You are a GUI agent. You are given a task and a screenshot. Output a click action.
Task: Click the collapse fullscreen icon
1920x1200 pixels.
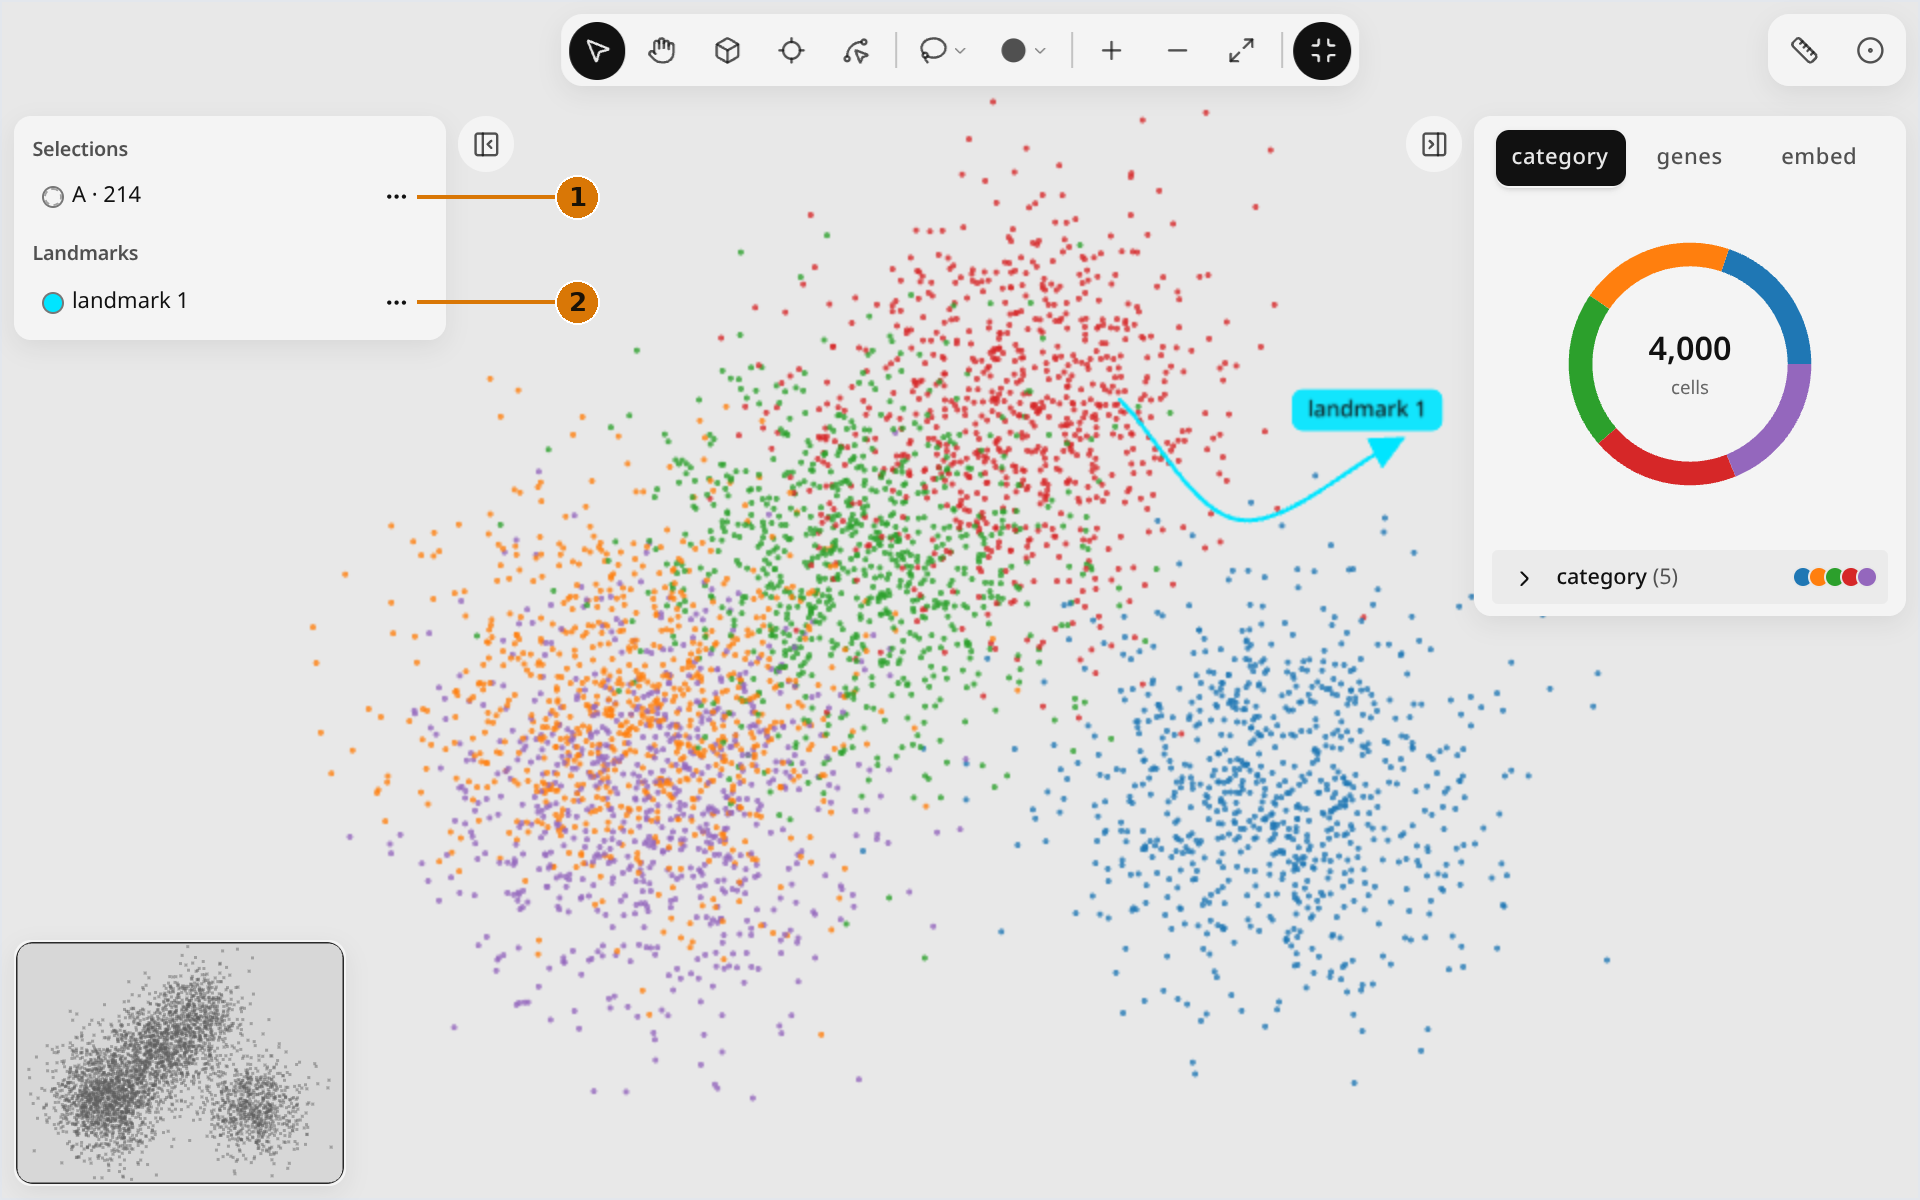pos(1322,51)
